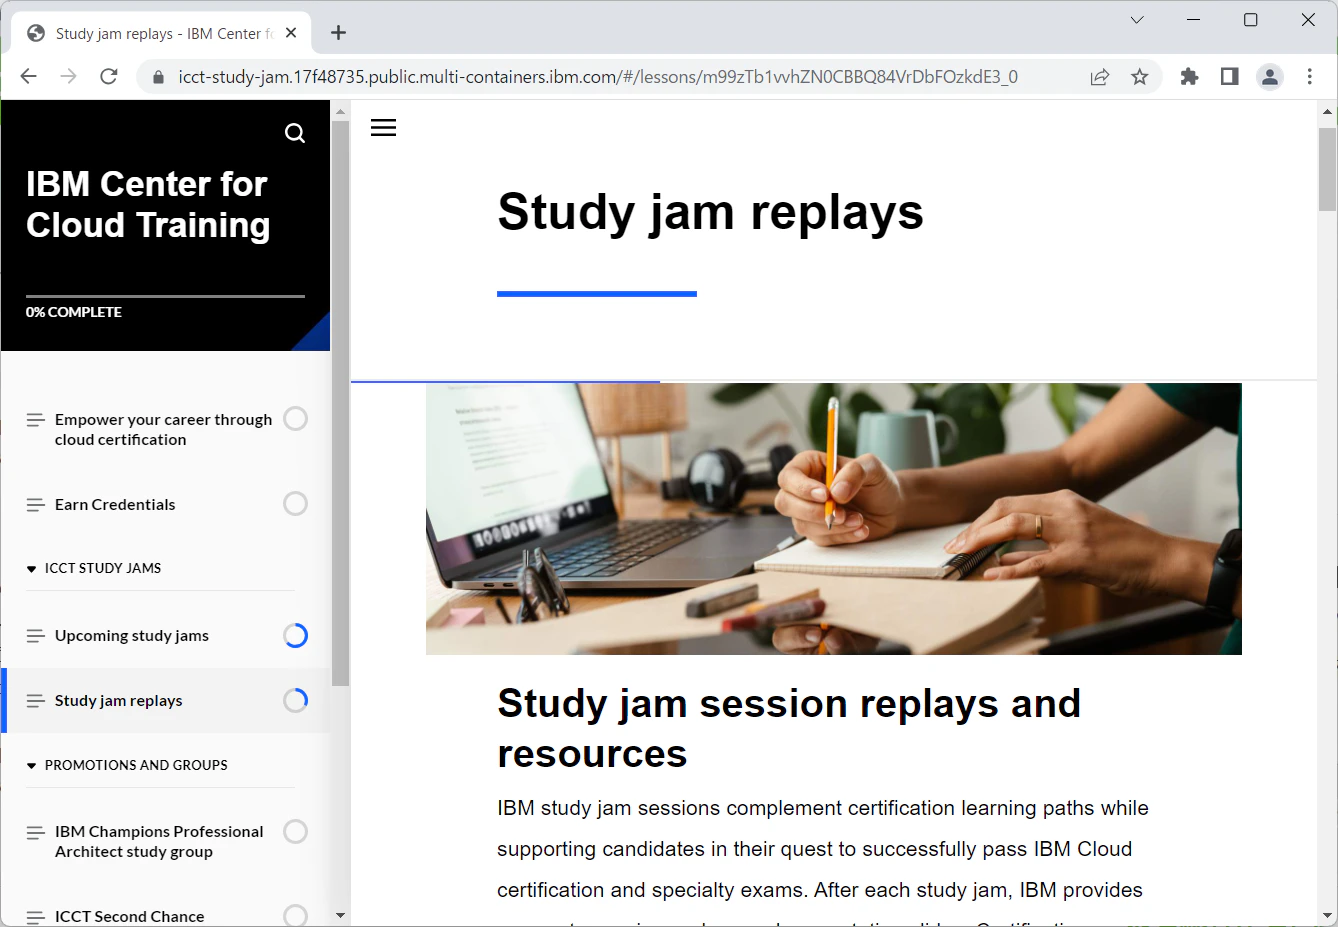Image resolution: width=1338 pixels, height=927 pixels.
Task: Click the progress circle for IBM Champions group
Action: [x=295, y=831]
